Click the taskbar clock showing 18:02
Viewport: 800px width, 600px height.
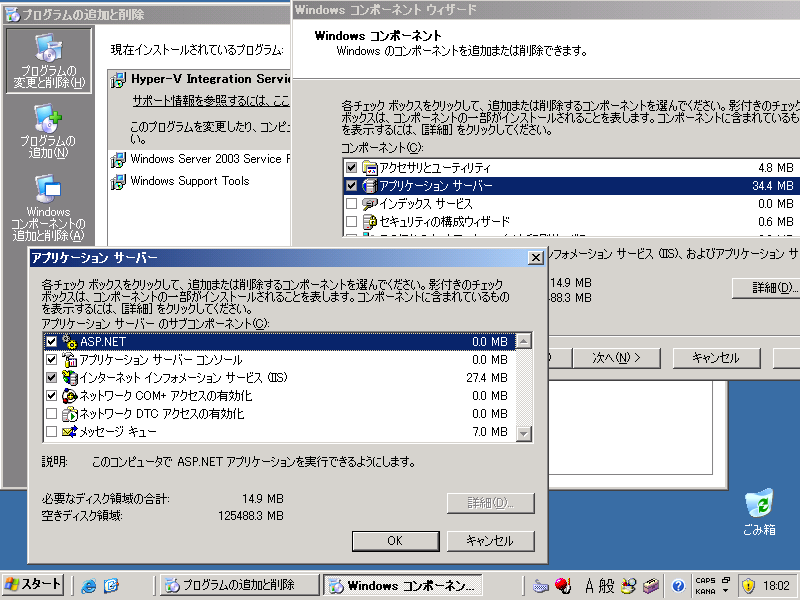pyautogui.click(x=776, y=585)
